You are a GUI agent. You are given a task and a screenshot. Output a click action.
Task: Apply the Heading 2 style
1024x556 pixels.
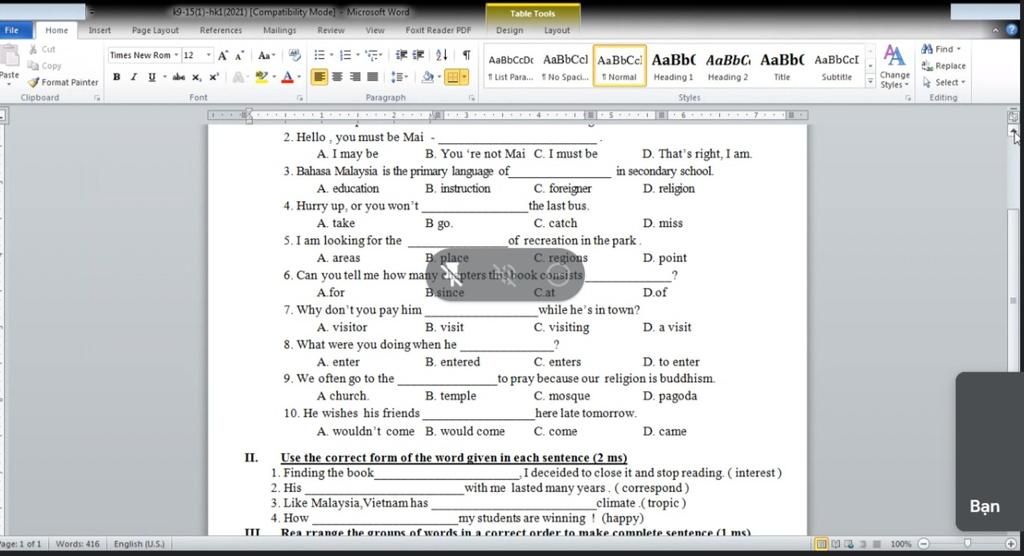click(728, 67)
